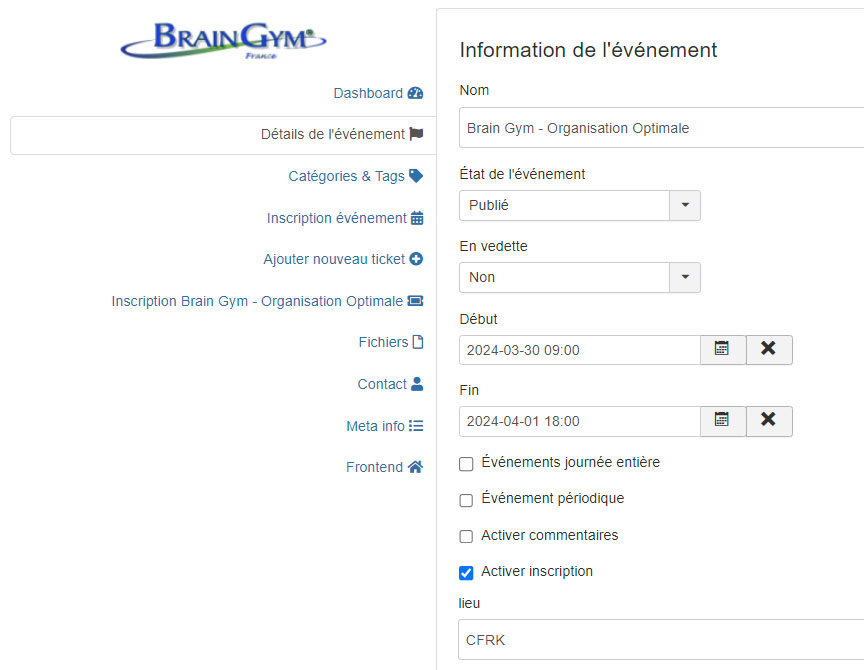
Task: Navigate to Meta info
Action: coord(385,426)
